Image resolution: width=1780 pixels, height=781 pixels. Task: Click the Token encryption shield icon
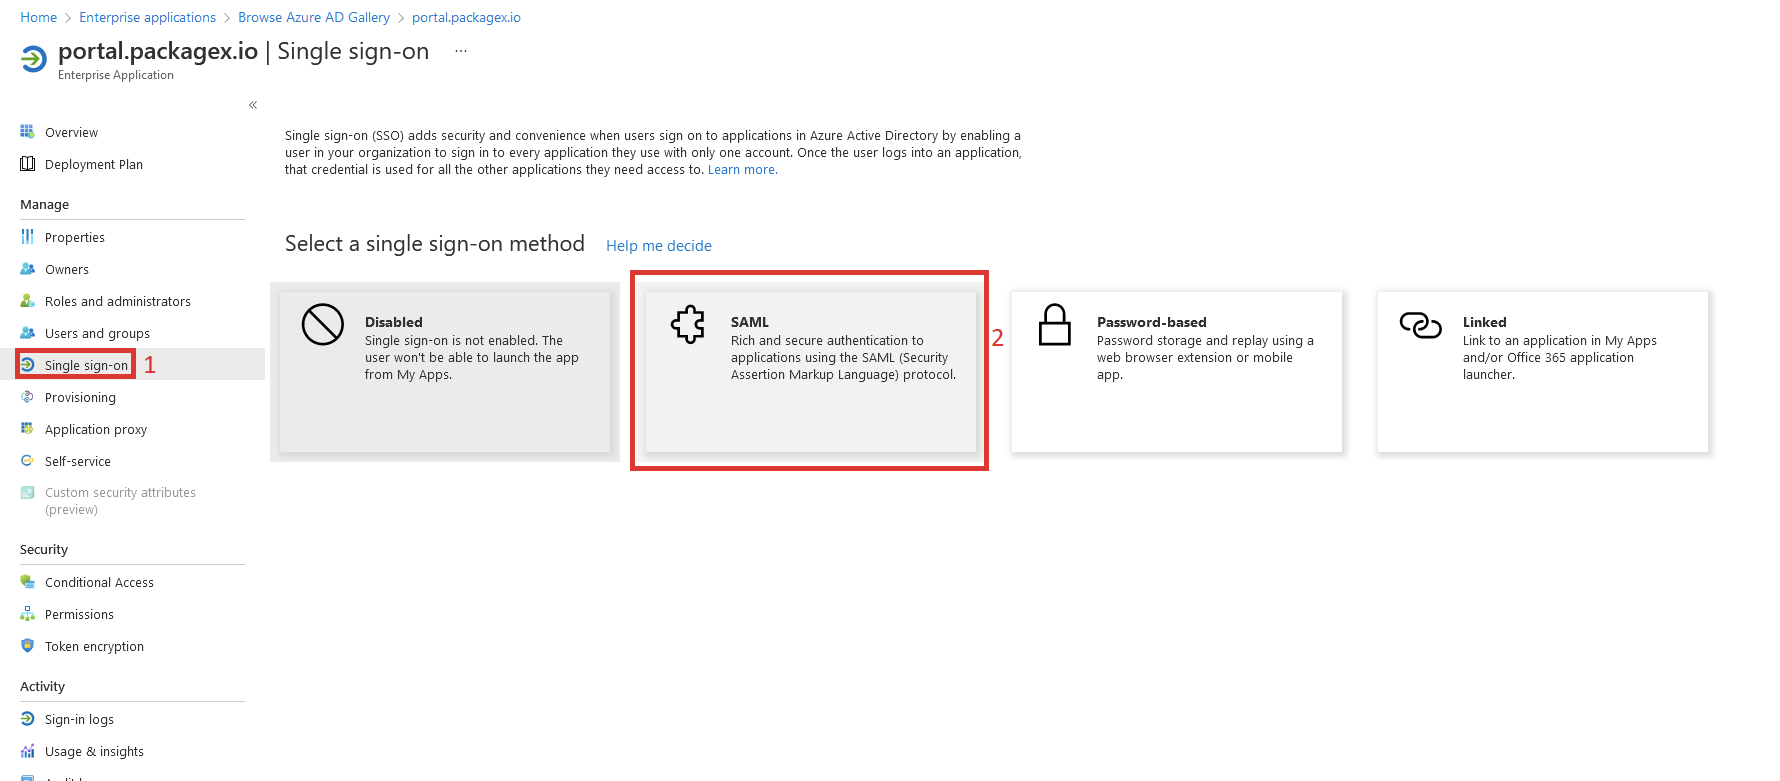point(27,646)
